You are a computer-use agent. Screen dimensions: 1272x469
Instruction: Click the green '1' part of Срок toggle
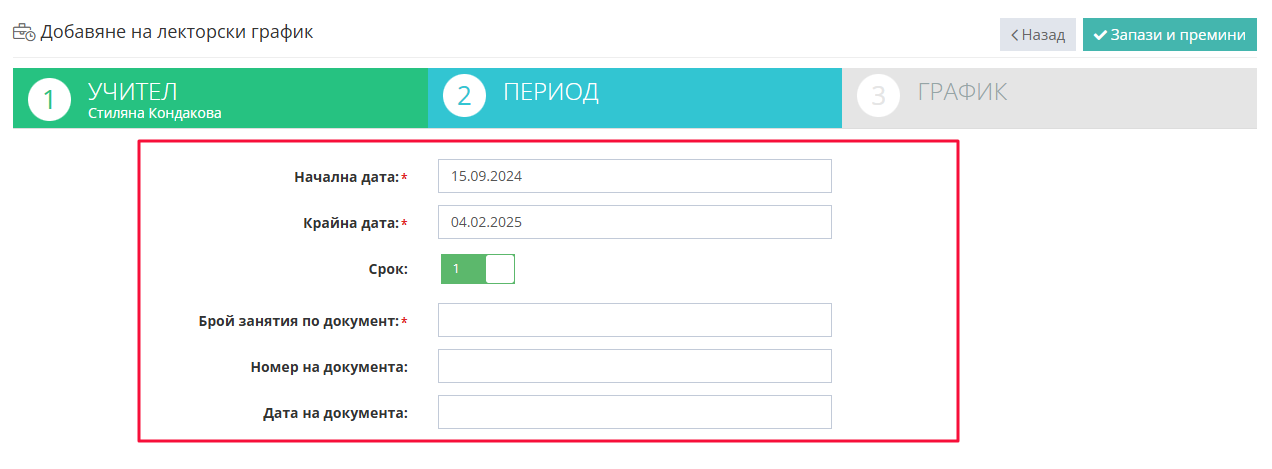(463, 269)
